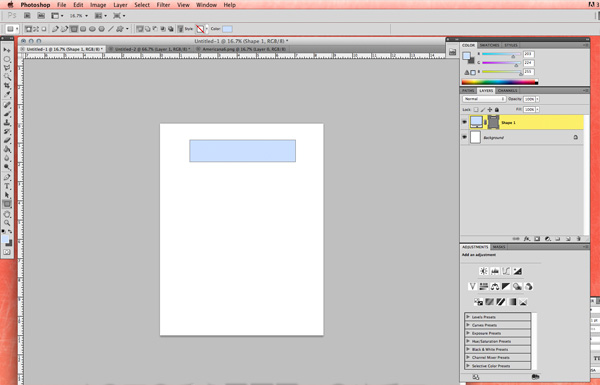Toggle lock all
The image size is (600, 385).
497,110
